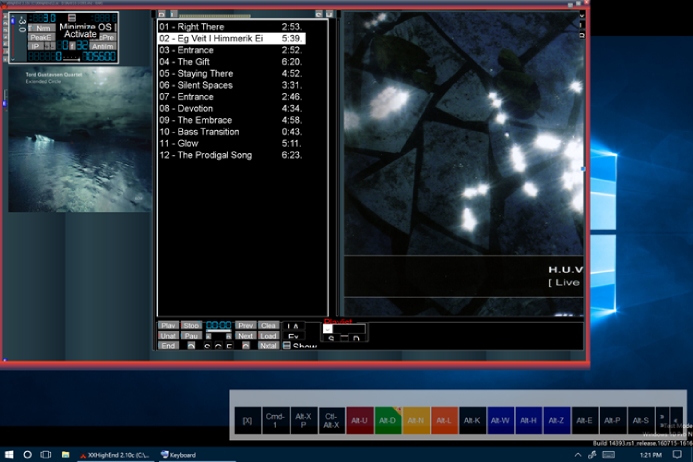
Task: Select track 11 - Glow
Action: coord(231,143)
